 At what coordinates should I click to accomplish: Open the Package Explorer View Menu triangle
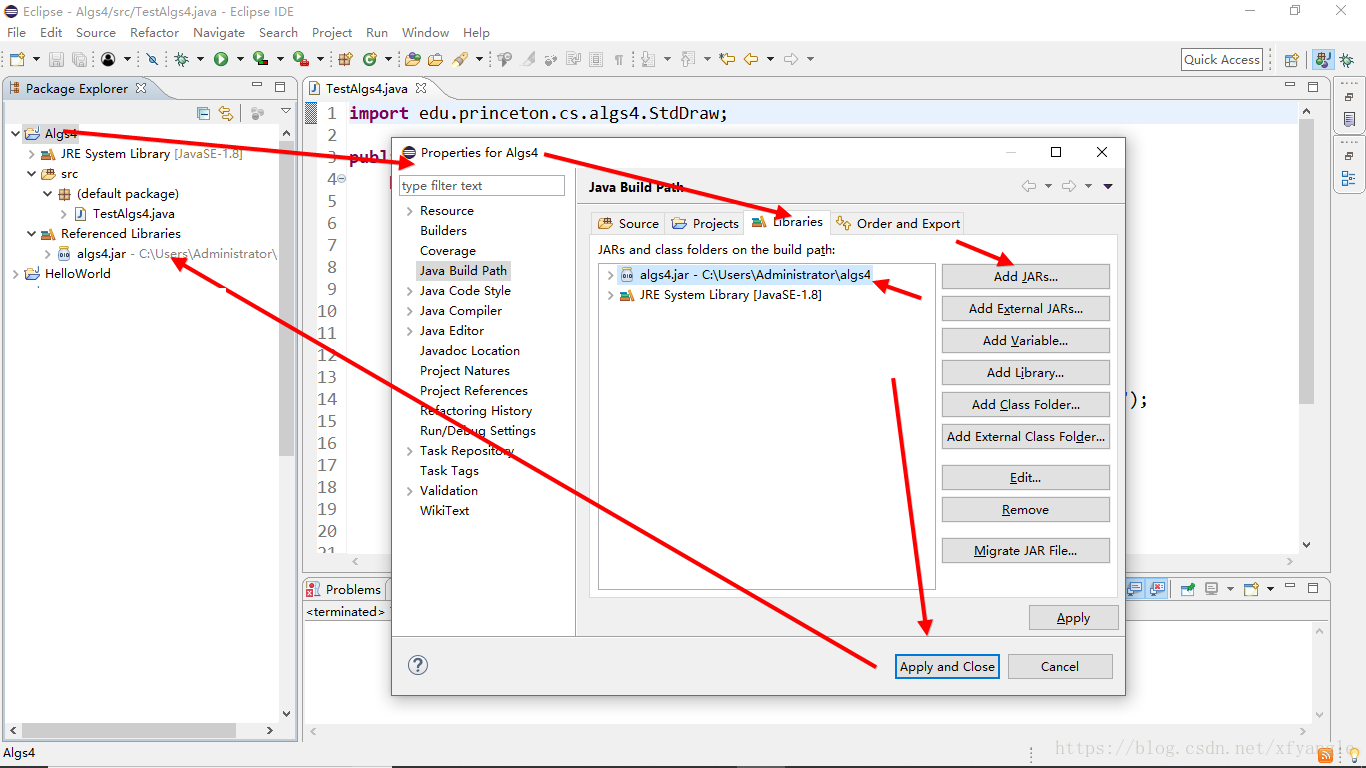click(x=286, y=112)
